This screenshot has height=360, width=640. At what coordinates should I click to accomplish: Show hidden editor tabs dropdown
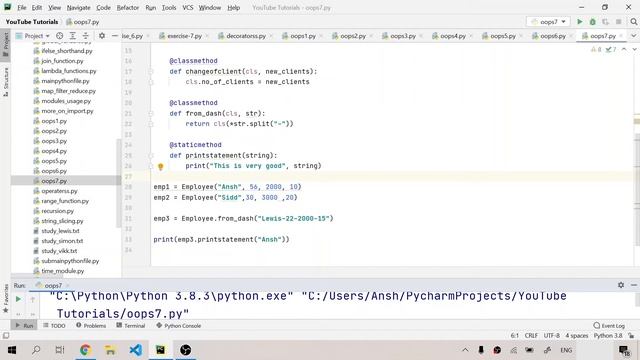pyautogui.click(x=633, y=36)
